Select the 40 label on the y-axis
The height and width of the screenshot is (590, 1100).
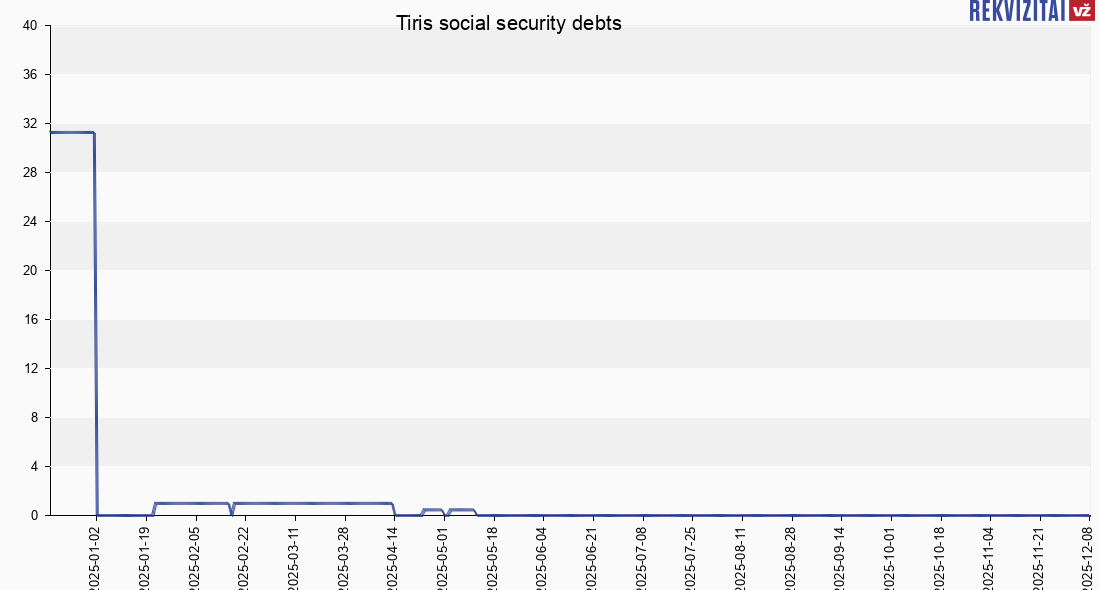coord(30,26)
